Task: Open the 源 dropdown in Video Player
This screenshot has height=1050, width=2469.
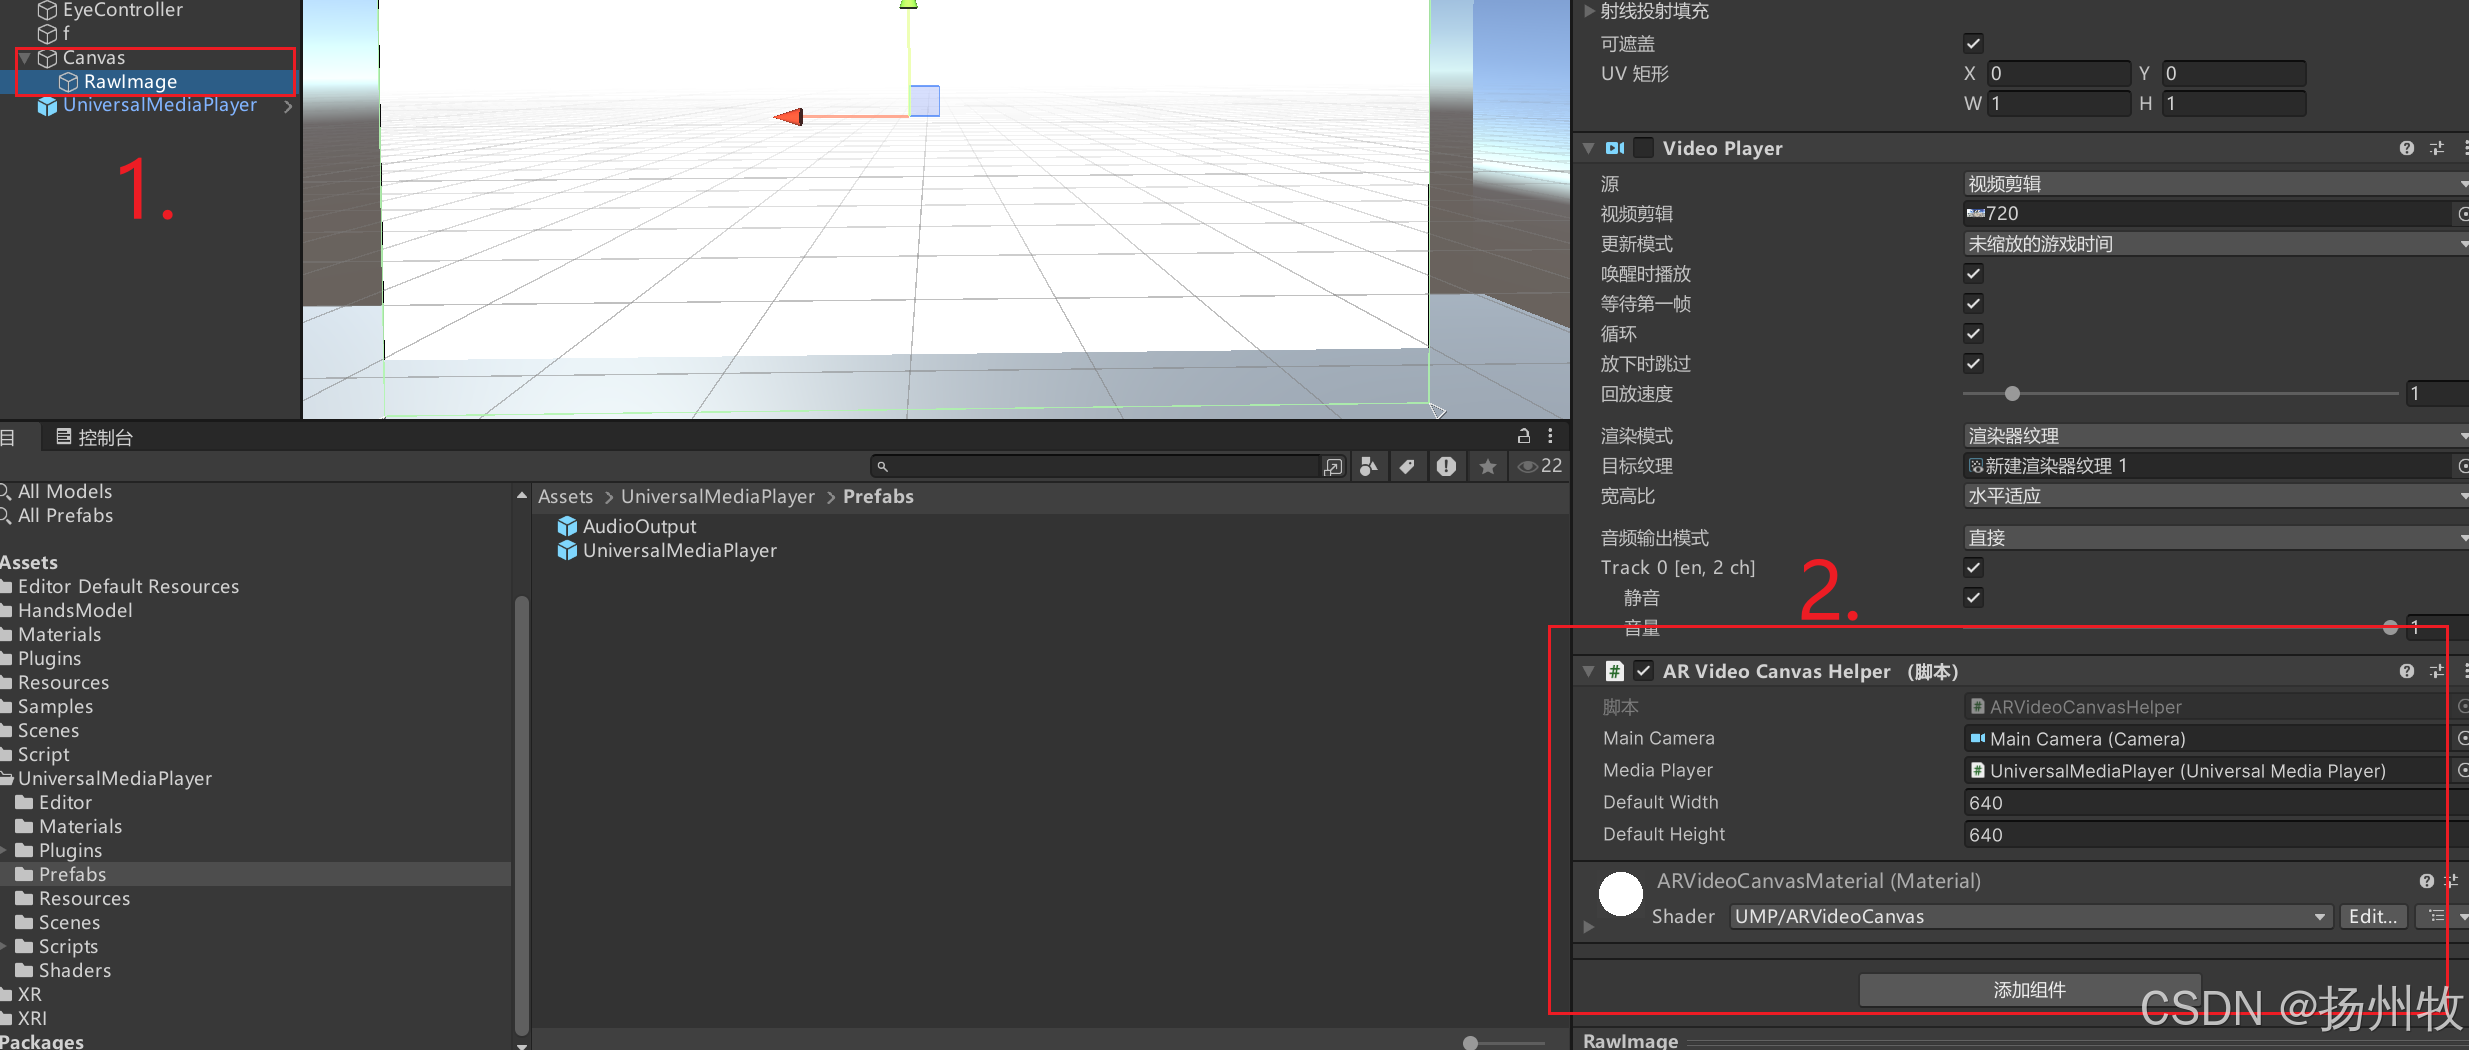Action: click(x=2210, y=183)
